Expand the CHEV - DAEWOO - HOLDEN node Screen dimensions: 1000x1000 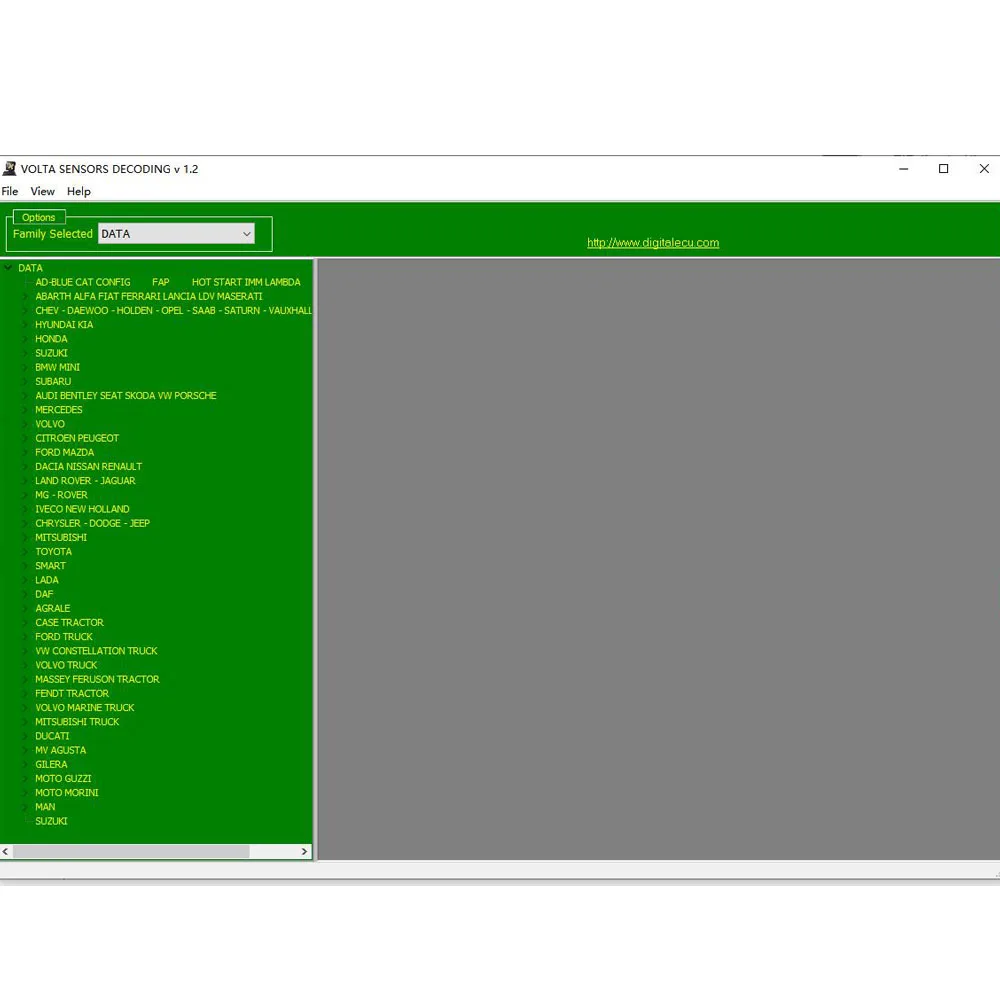click(26, 311)
